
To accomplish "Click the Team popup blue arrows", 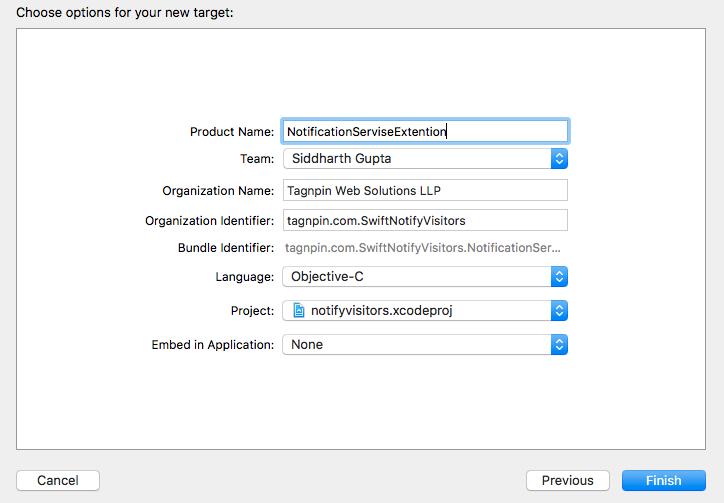I will [x=559, y=159].
